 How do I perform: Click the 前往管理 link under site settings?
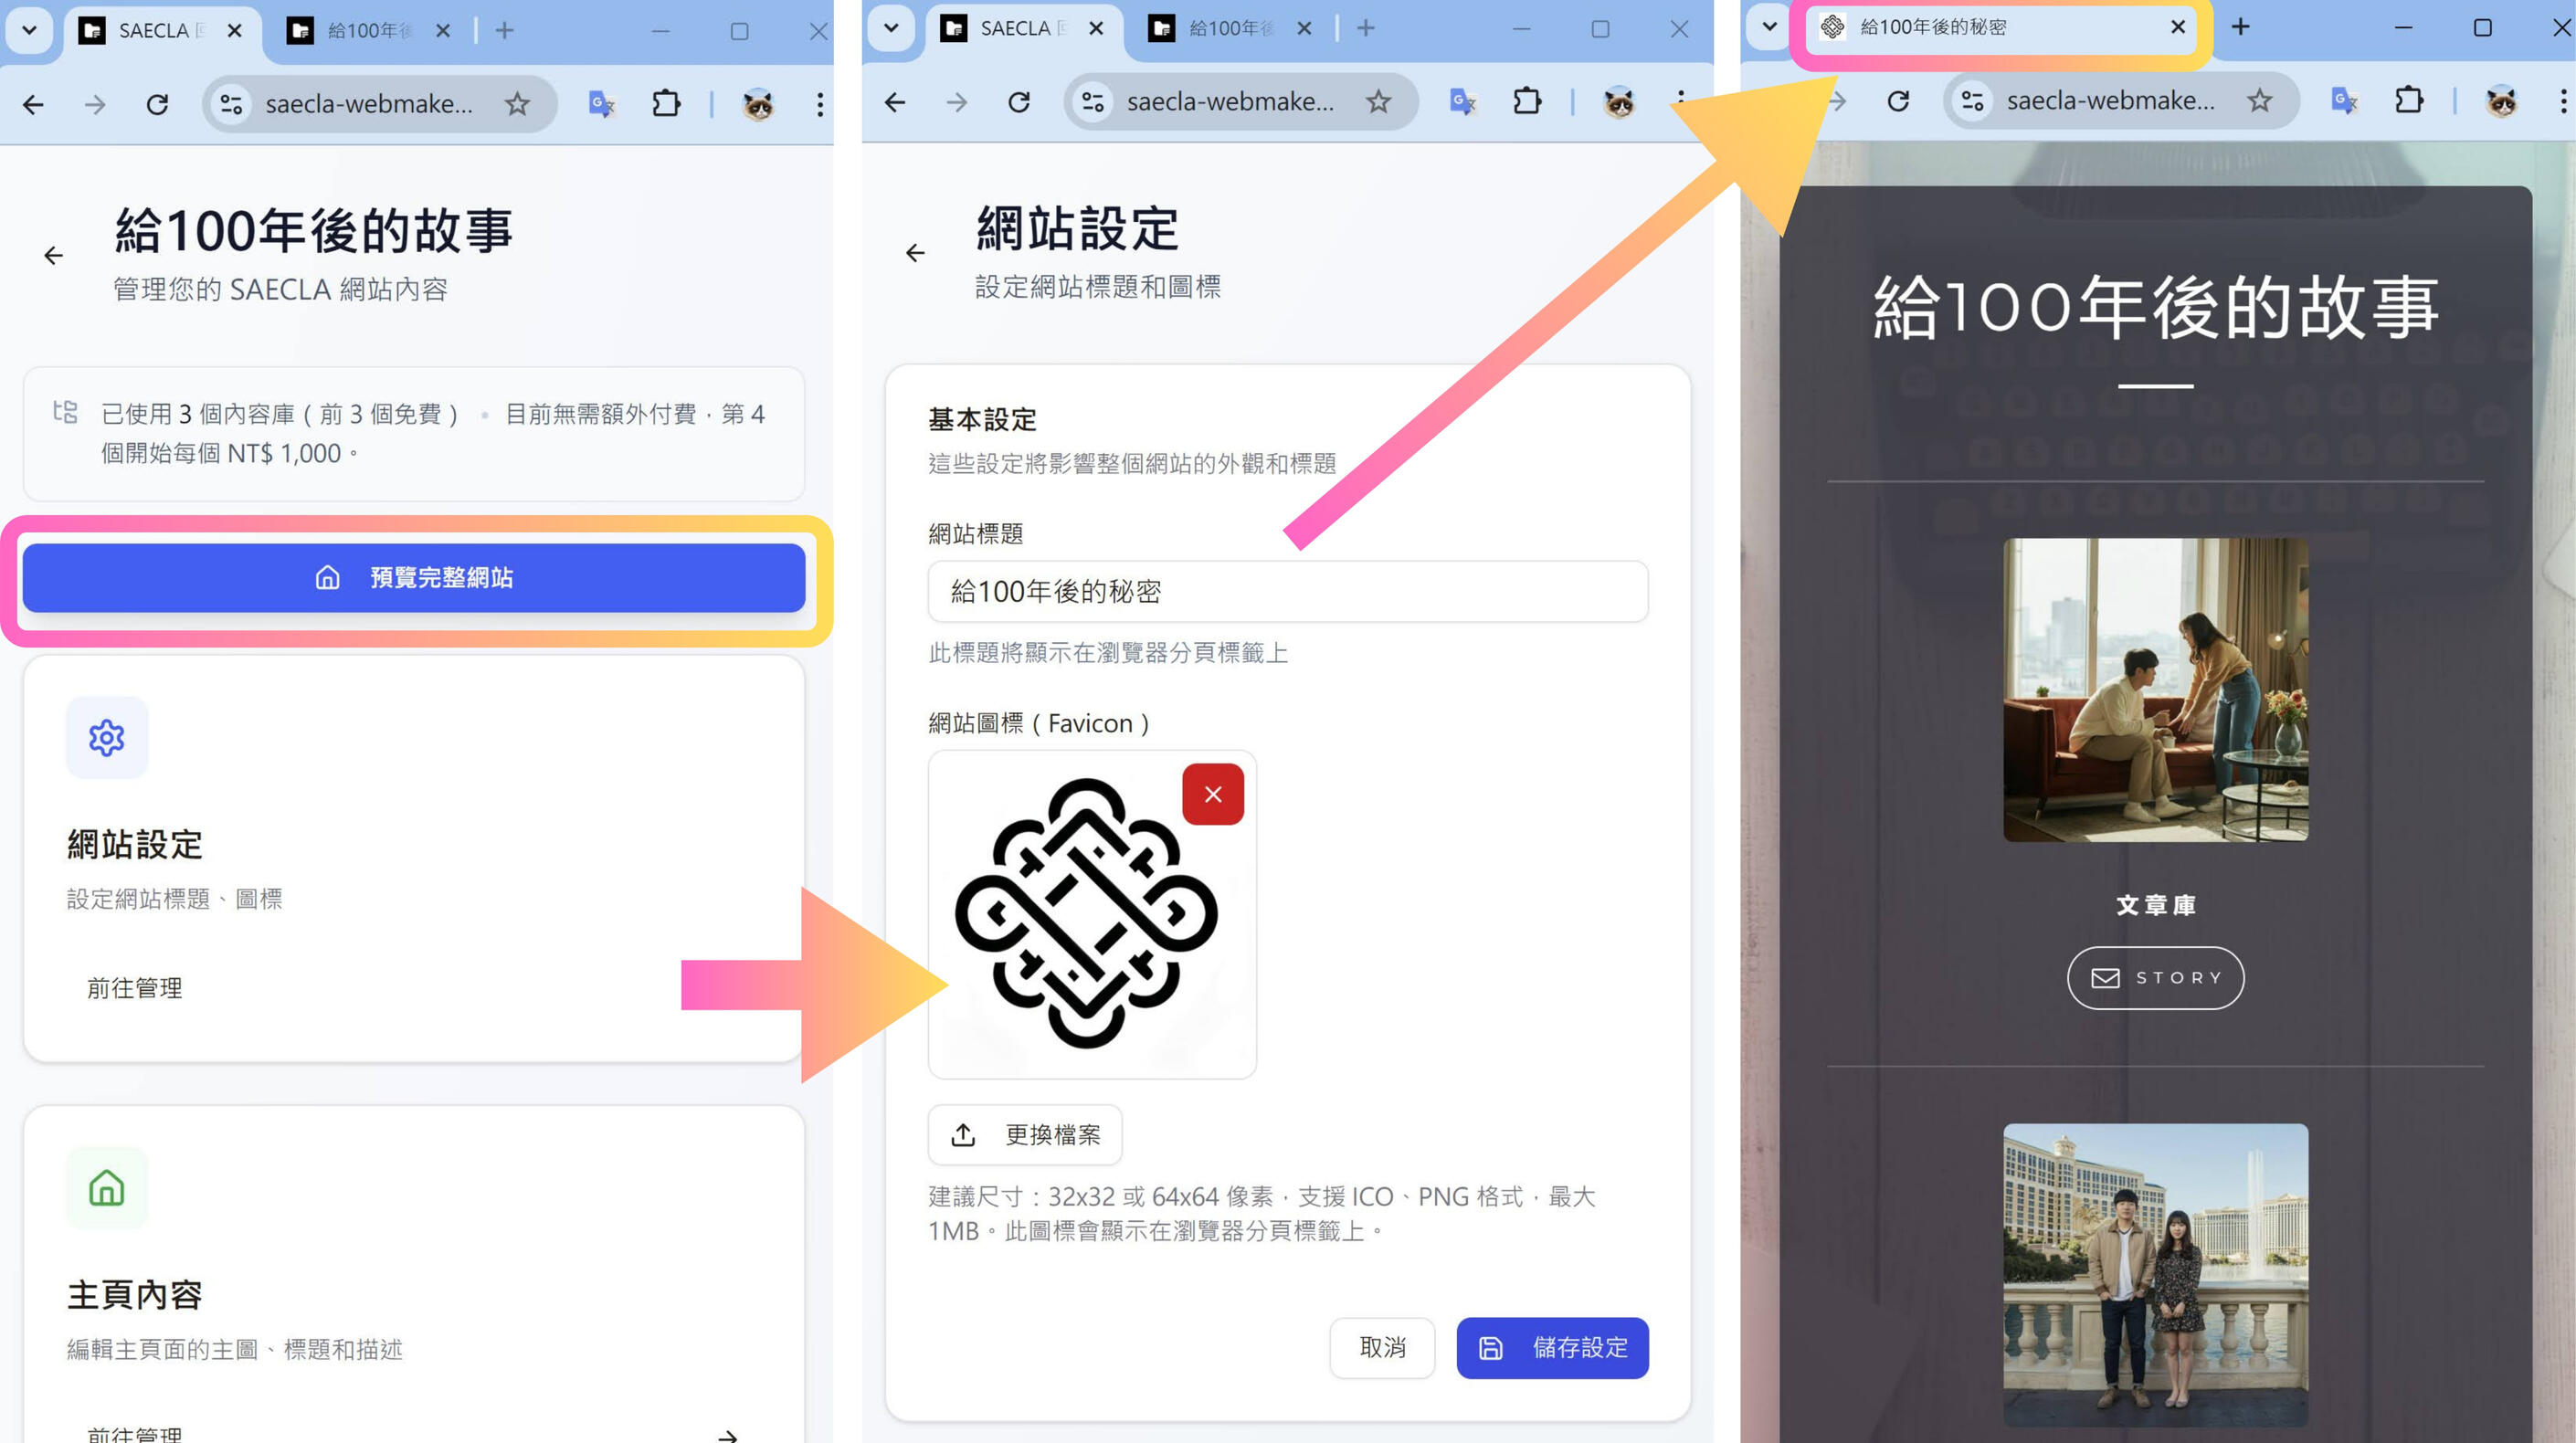pos(134,987)
